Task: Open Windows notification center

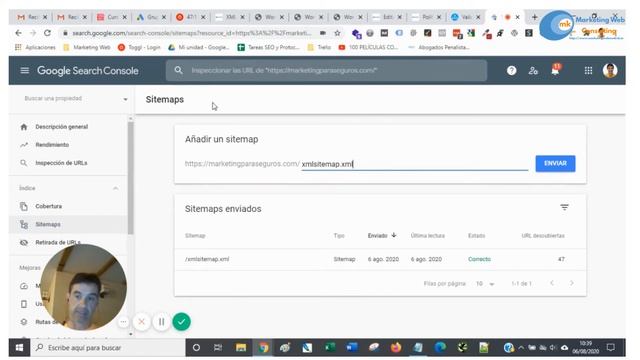Action: [611, 347]
